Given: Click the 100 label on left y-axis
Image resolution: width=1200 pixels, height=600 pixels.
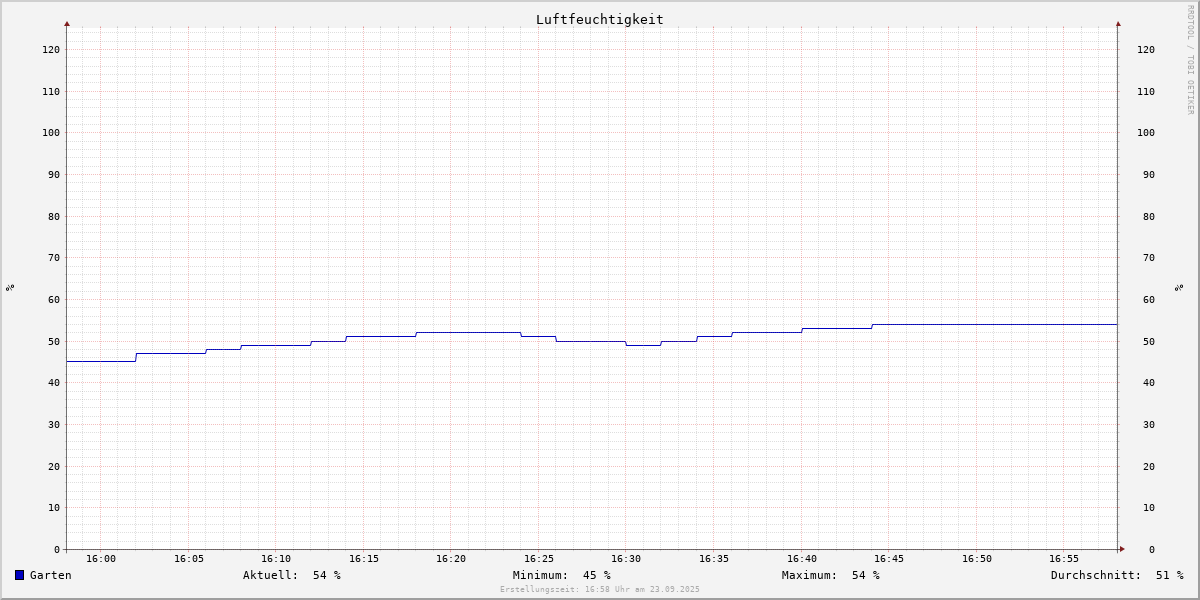Looking at the screenshot, I should [x=51, y=132].
